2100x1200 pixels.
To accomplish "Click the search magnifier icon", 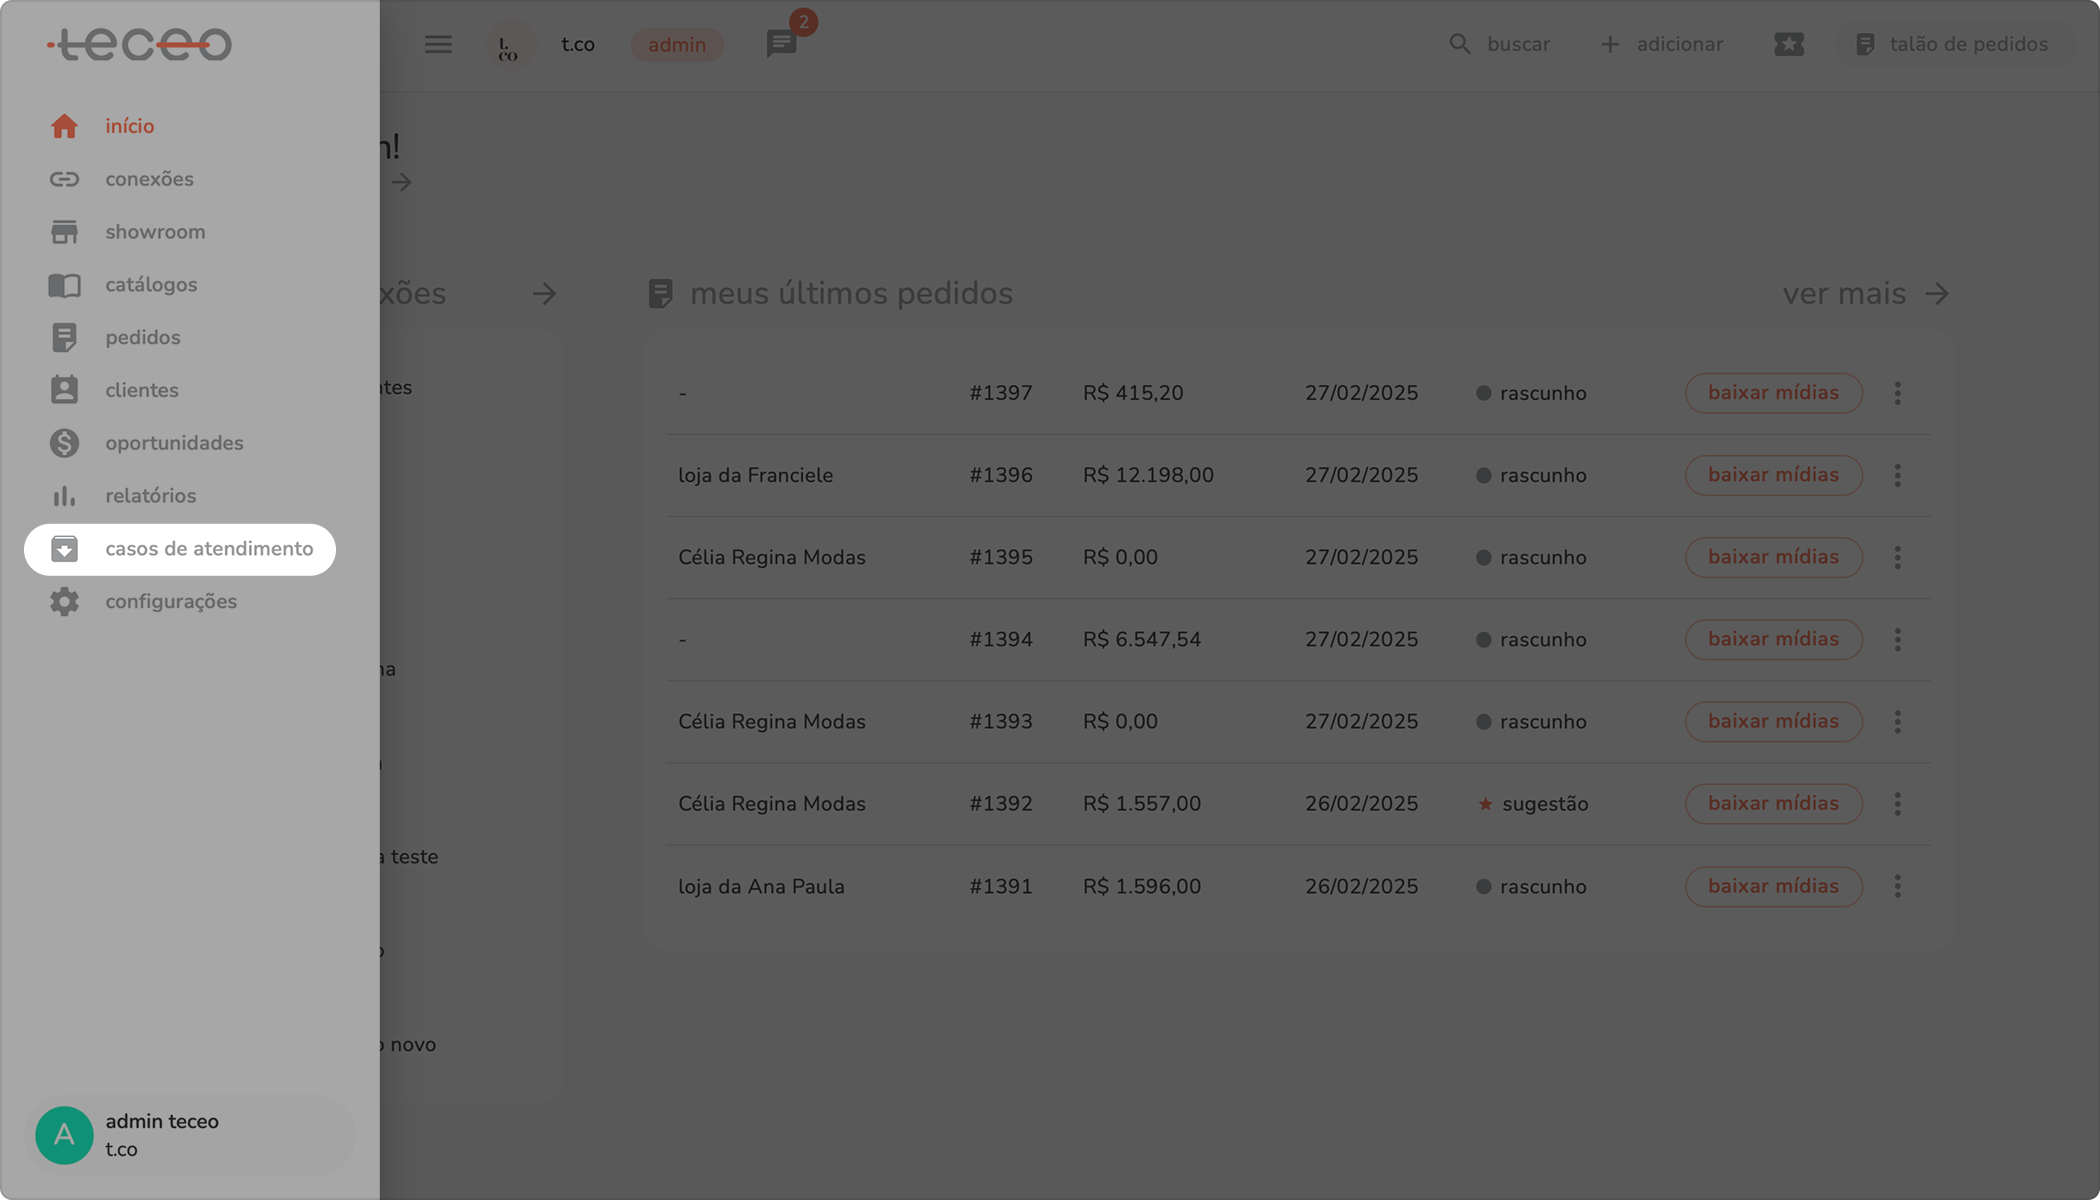I will tap(1460, 44).
